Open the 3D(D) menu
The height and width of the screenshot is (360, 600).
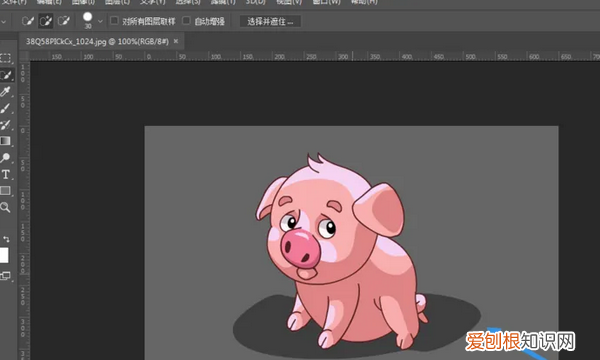pos(256,2)
